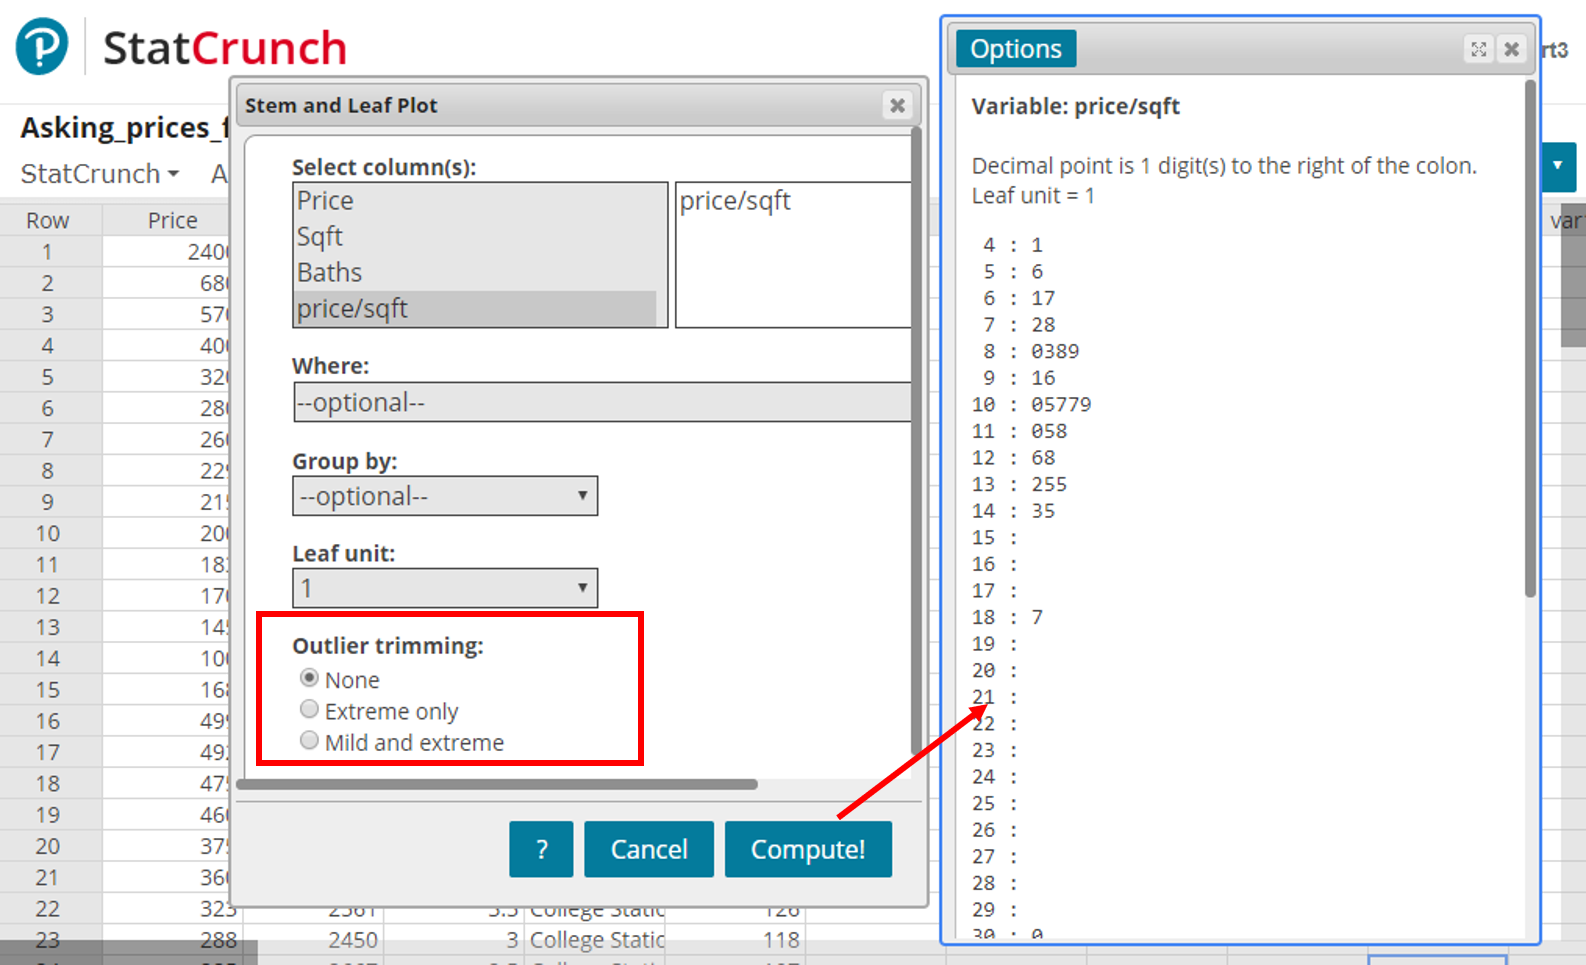Click the Cancel button
This screenshot has width=1586, height=965.
[649, 849]
